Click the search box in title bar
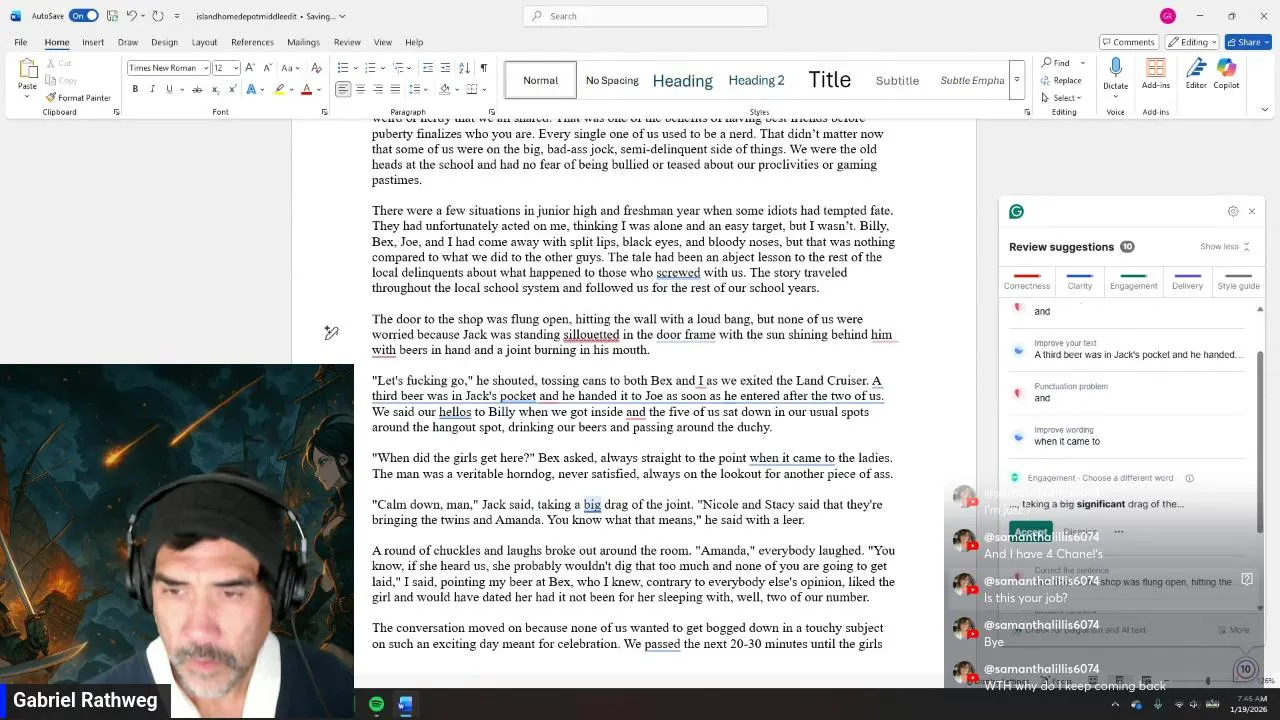The image size is (1280, 720). (x=645, y=16)
